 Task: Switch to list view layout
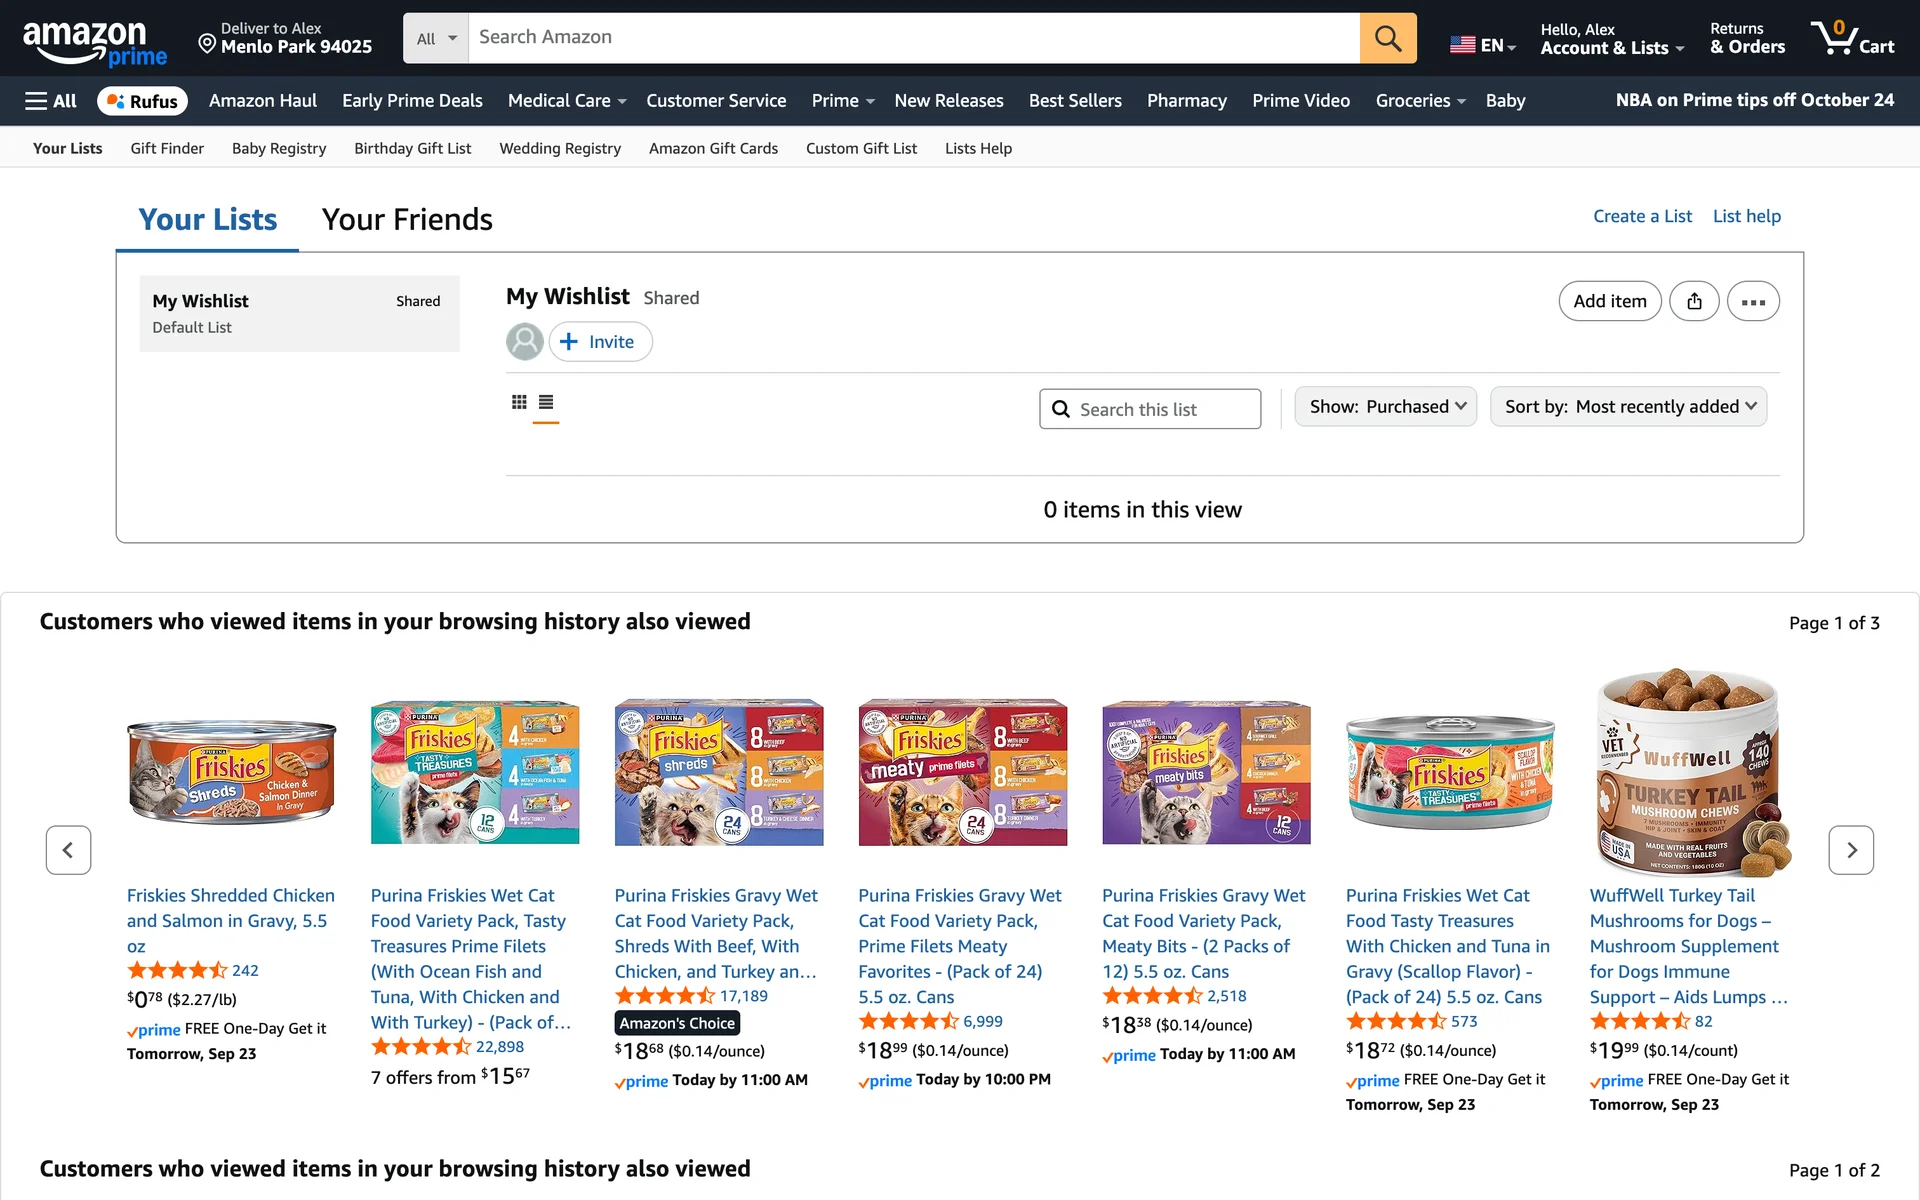click(546, 402)
